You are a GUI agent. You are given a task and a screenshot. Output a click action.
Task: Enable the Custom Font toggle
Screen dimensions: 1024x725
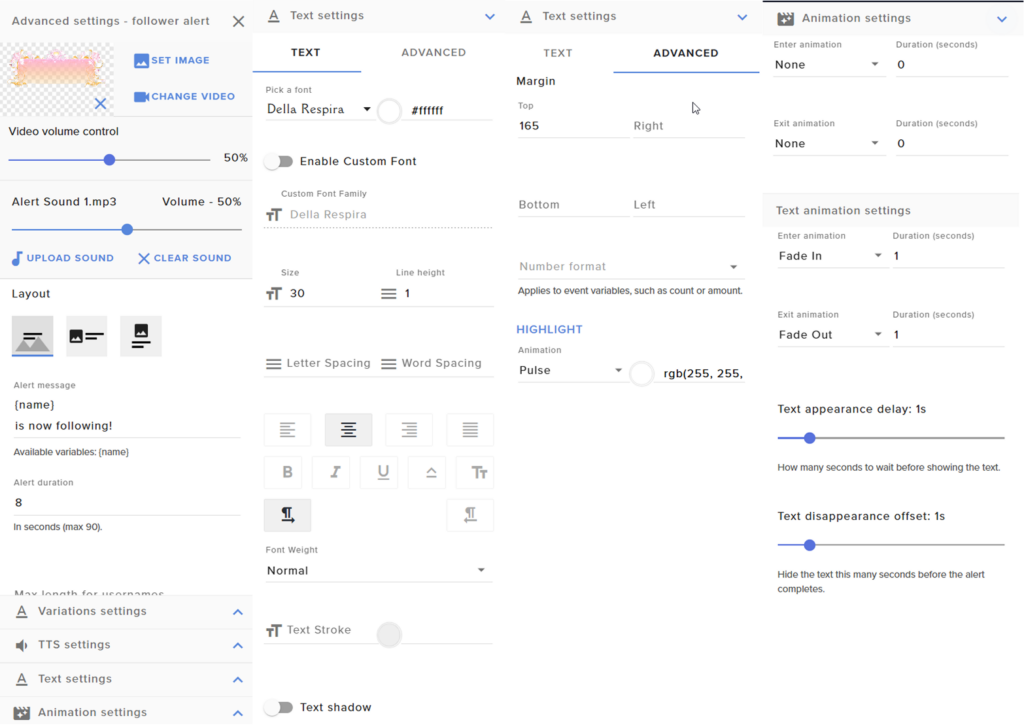278,161
